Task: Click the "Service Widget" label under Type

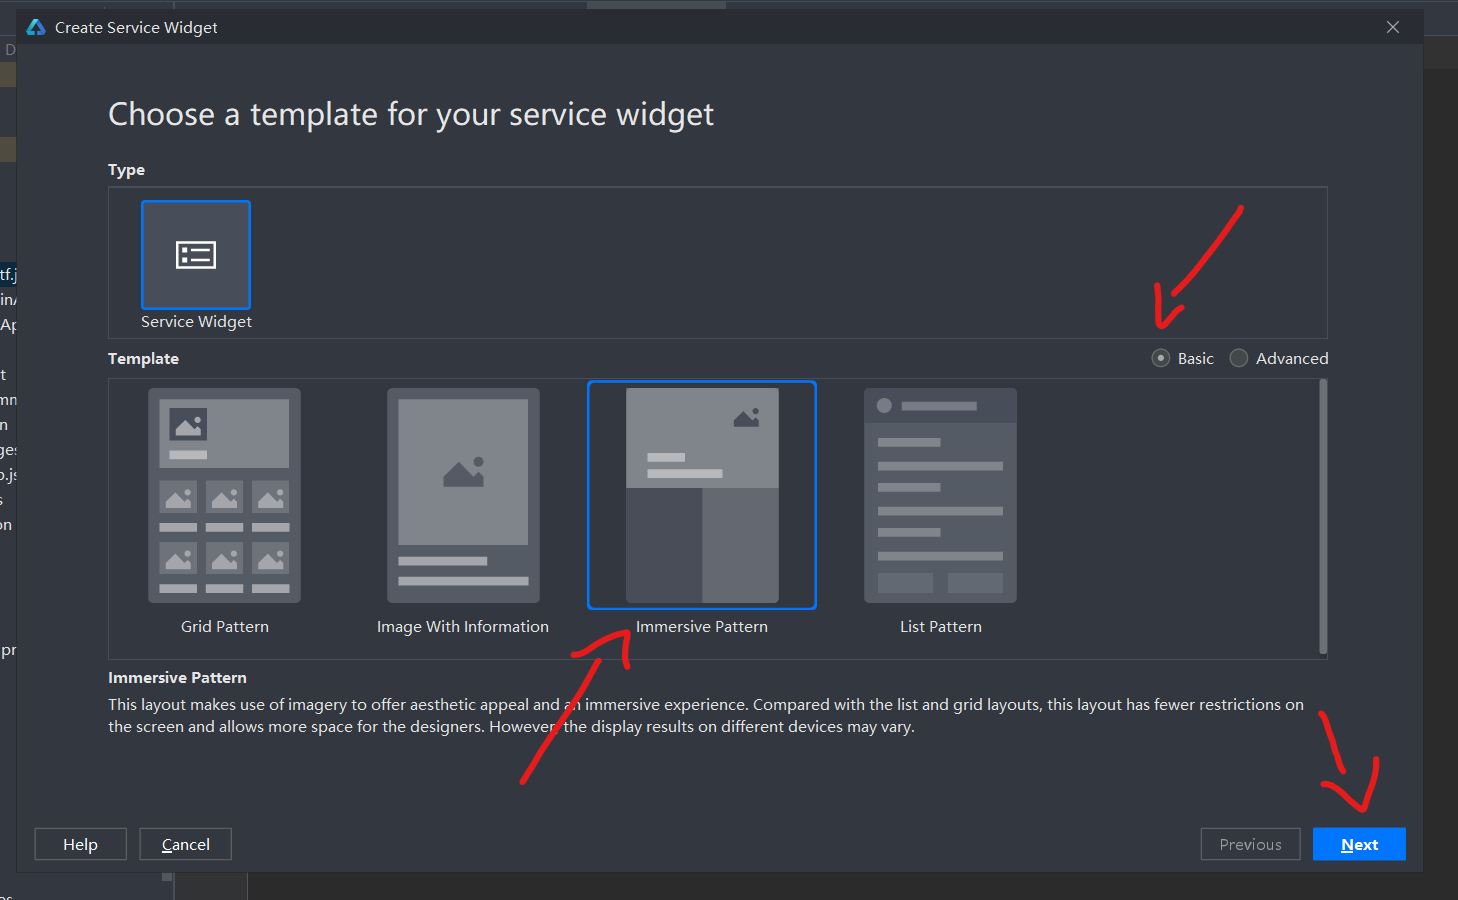Action: (196, 322)
